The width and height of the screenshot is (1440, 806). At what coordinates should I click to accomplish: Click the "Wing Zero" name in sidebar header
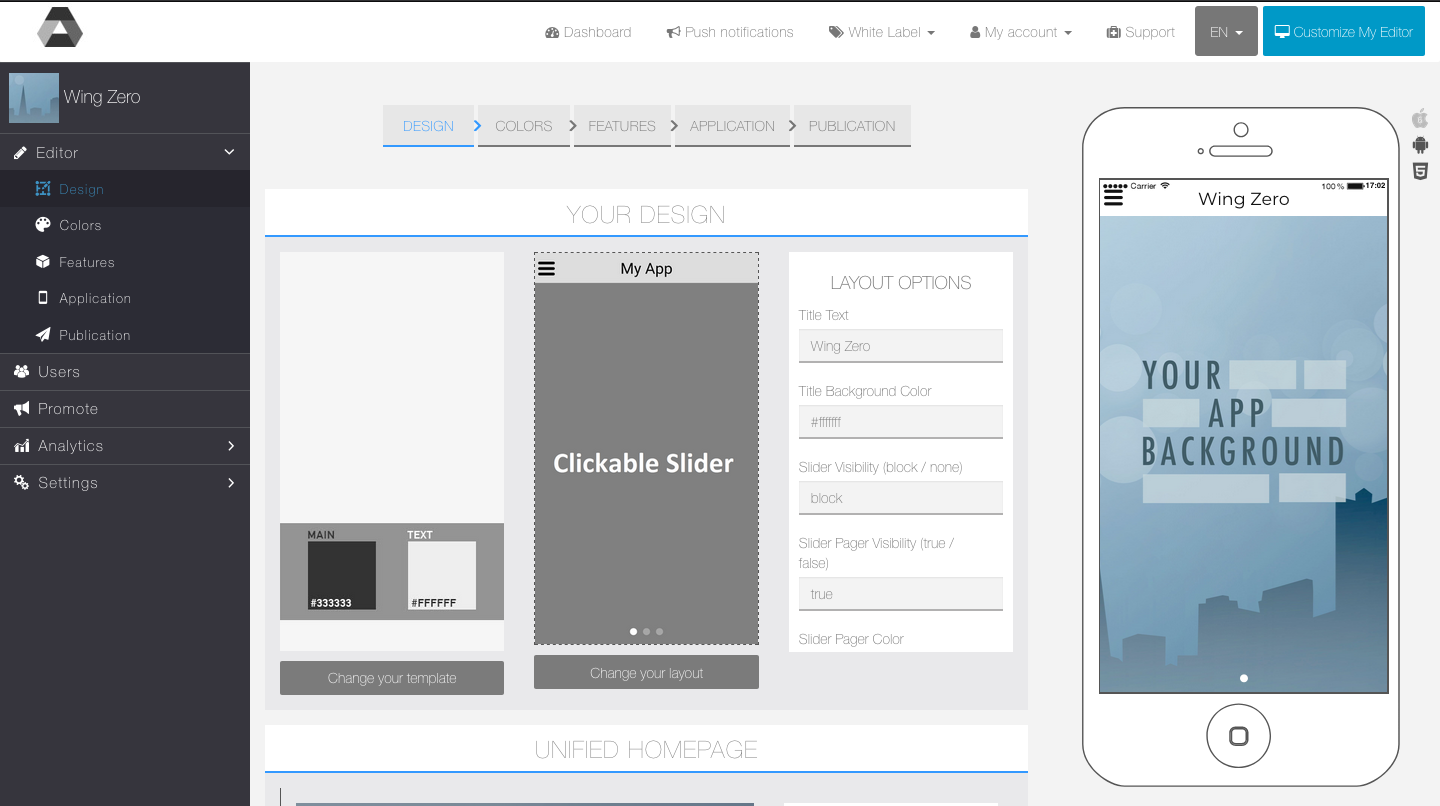(x=102, y=97)
